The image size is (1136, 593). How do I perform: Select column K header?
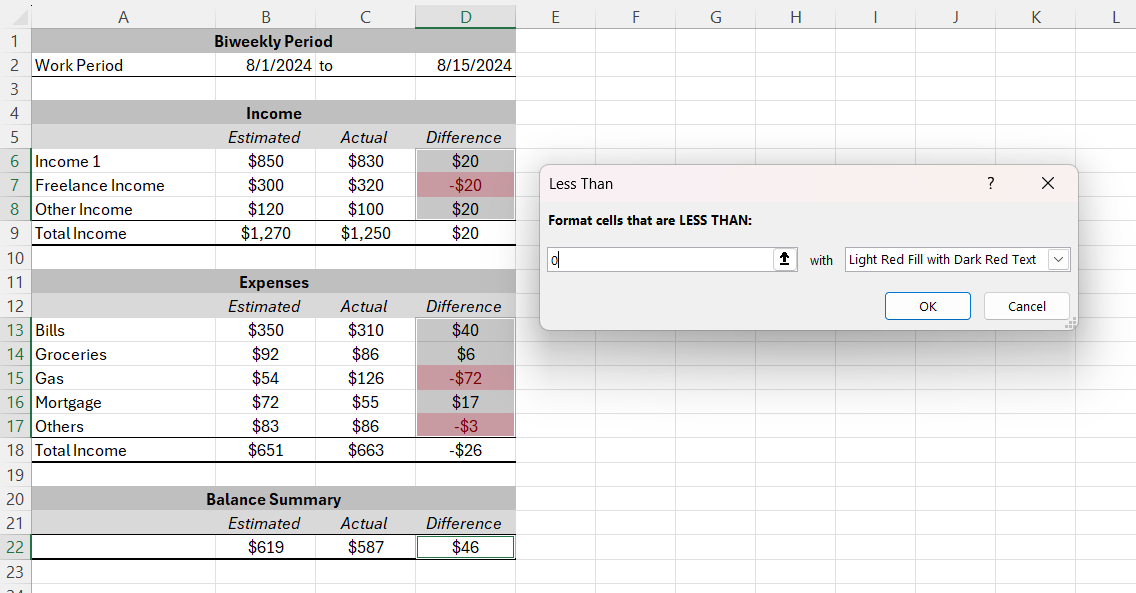[1035, 17]
